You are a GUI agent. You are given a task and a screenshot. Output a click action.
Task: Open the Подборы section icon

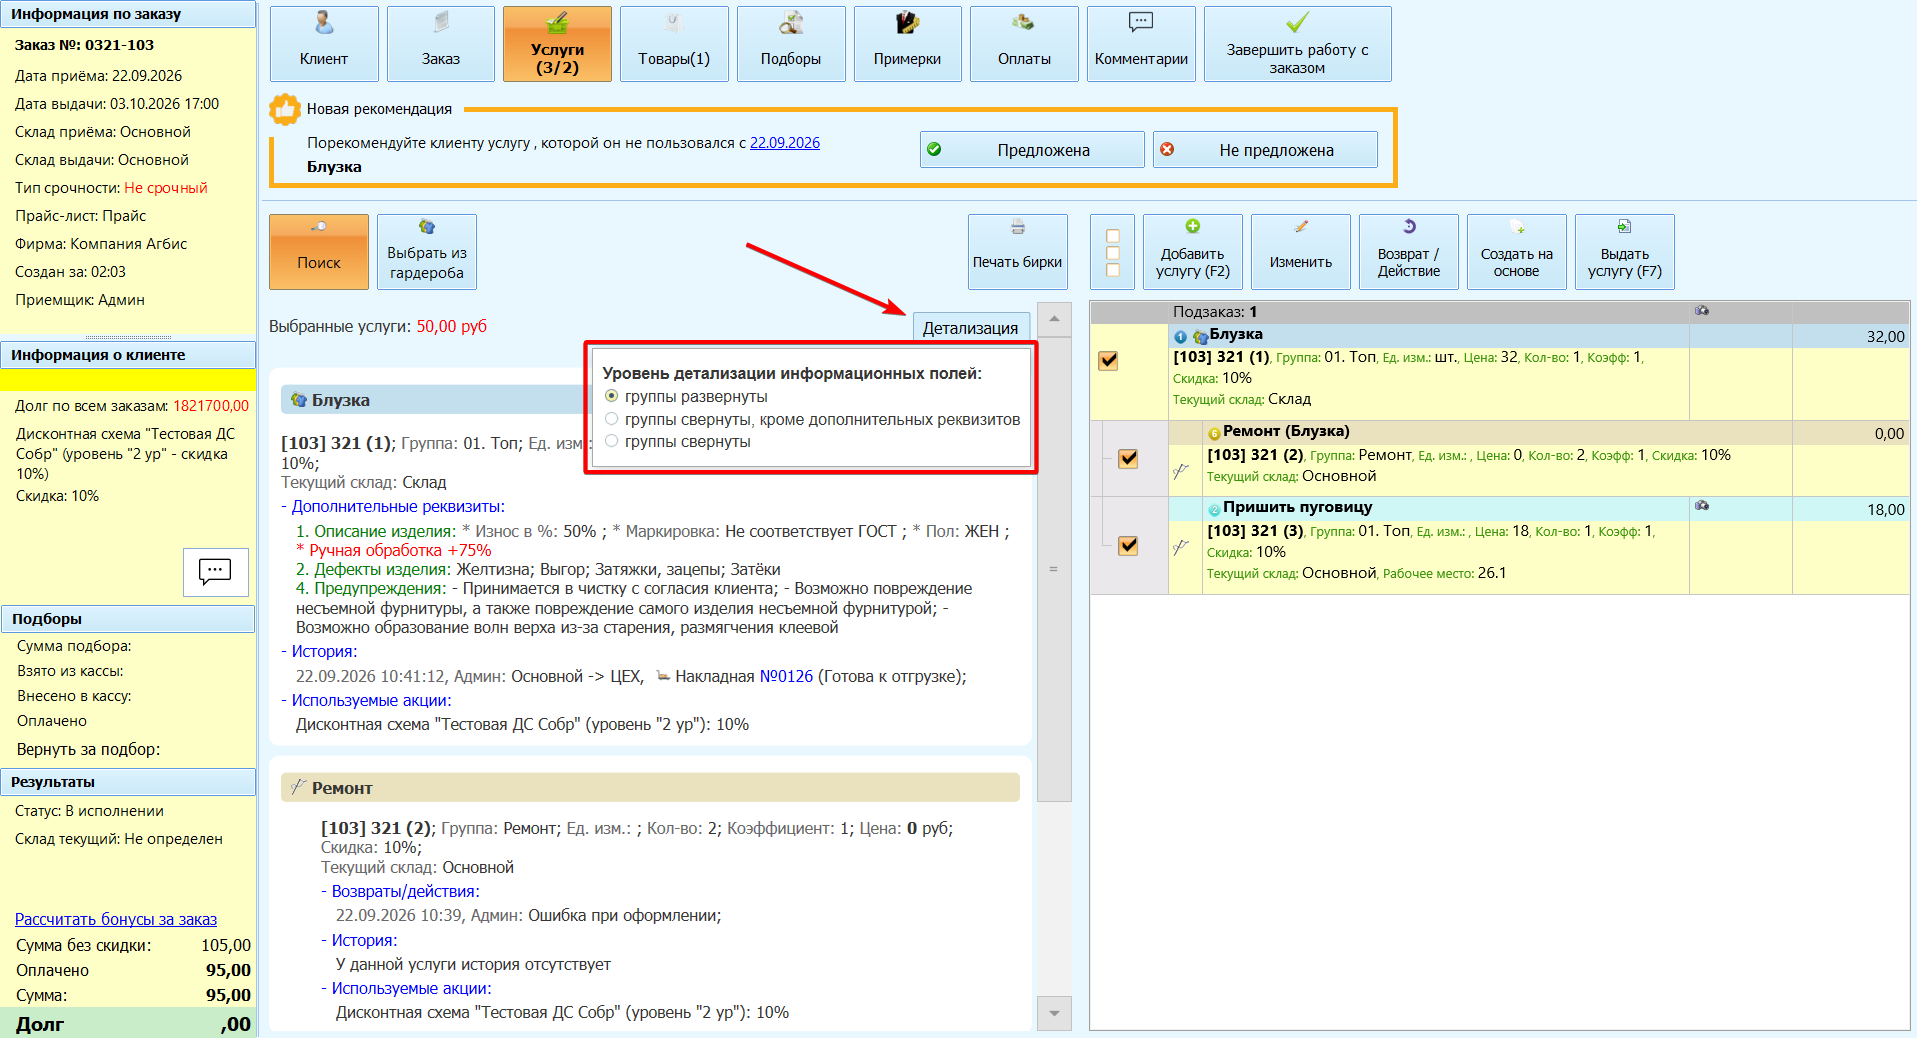point(791,44)
